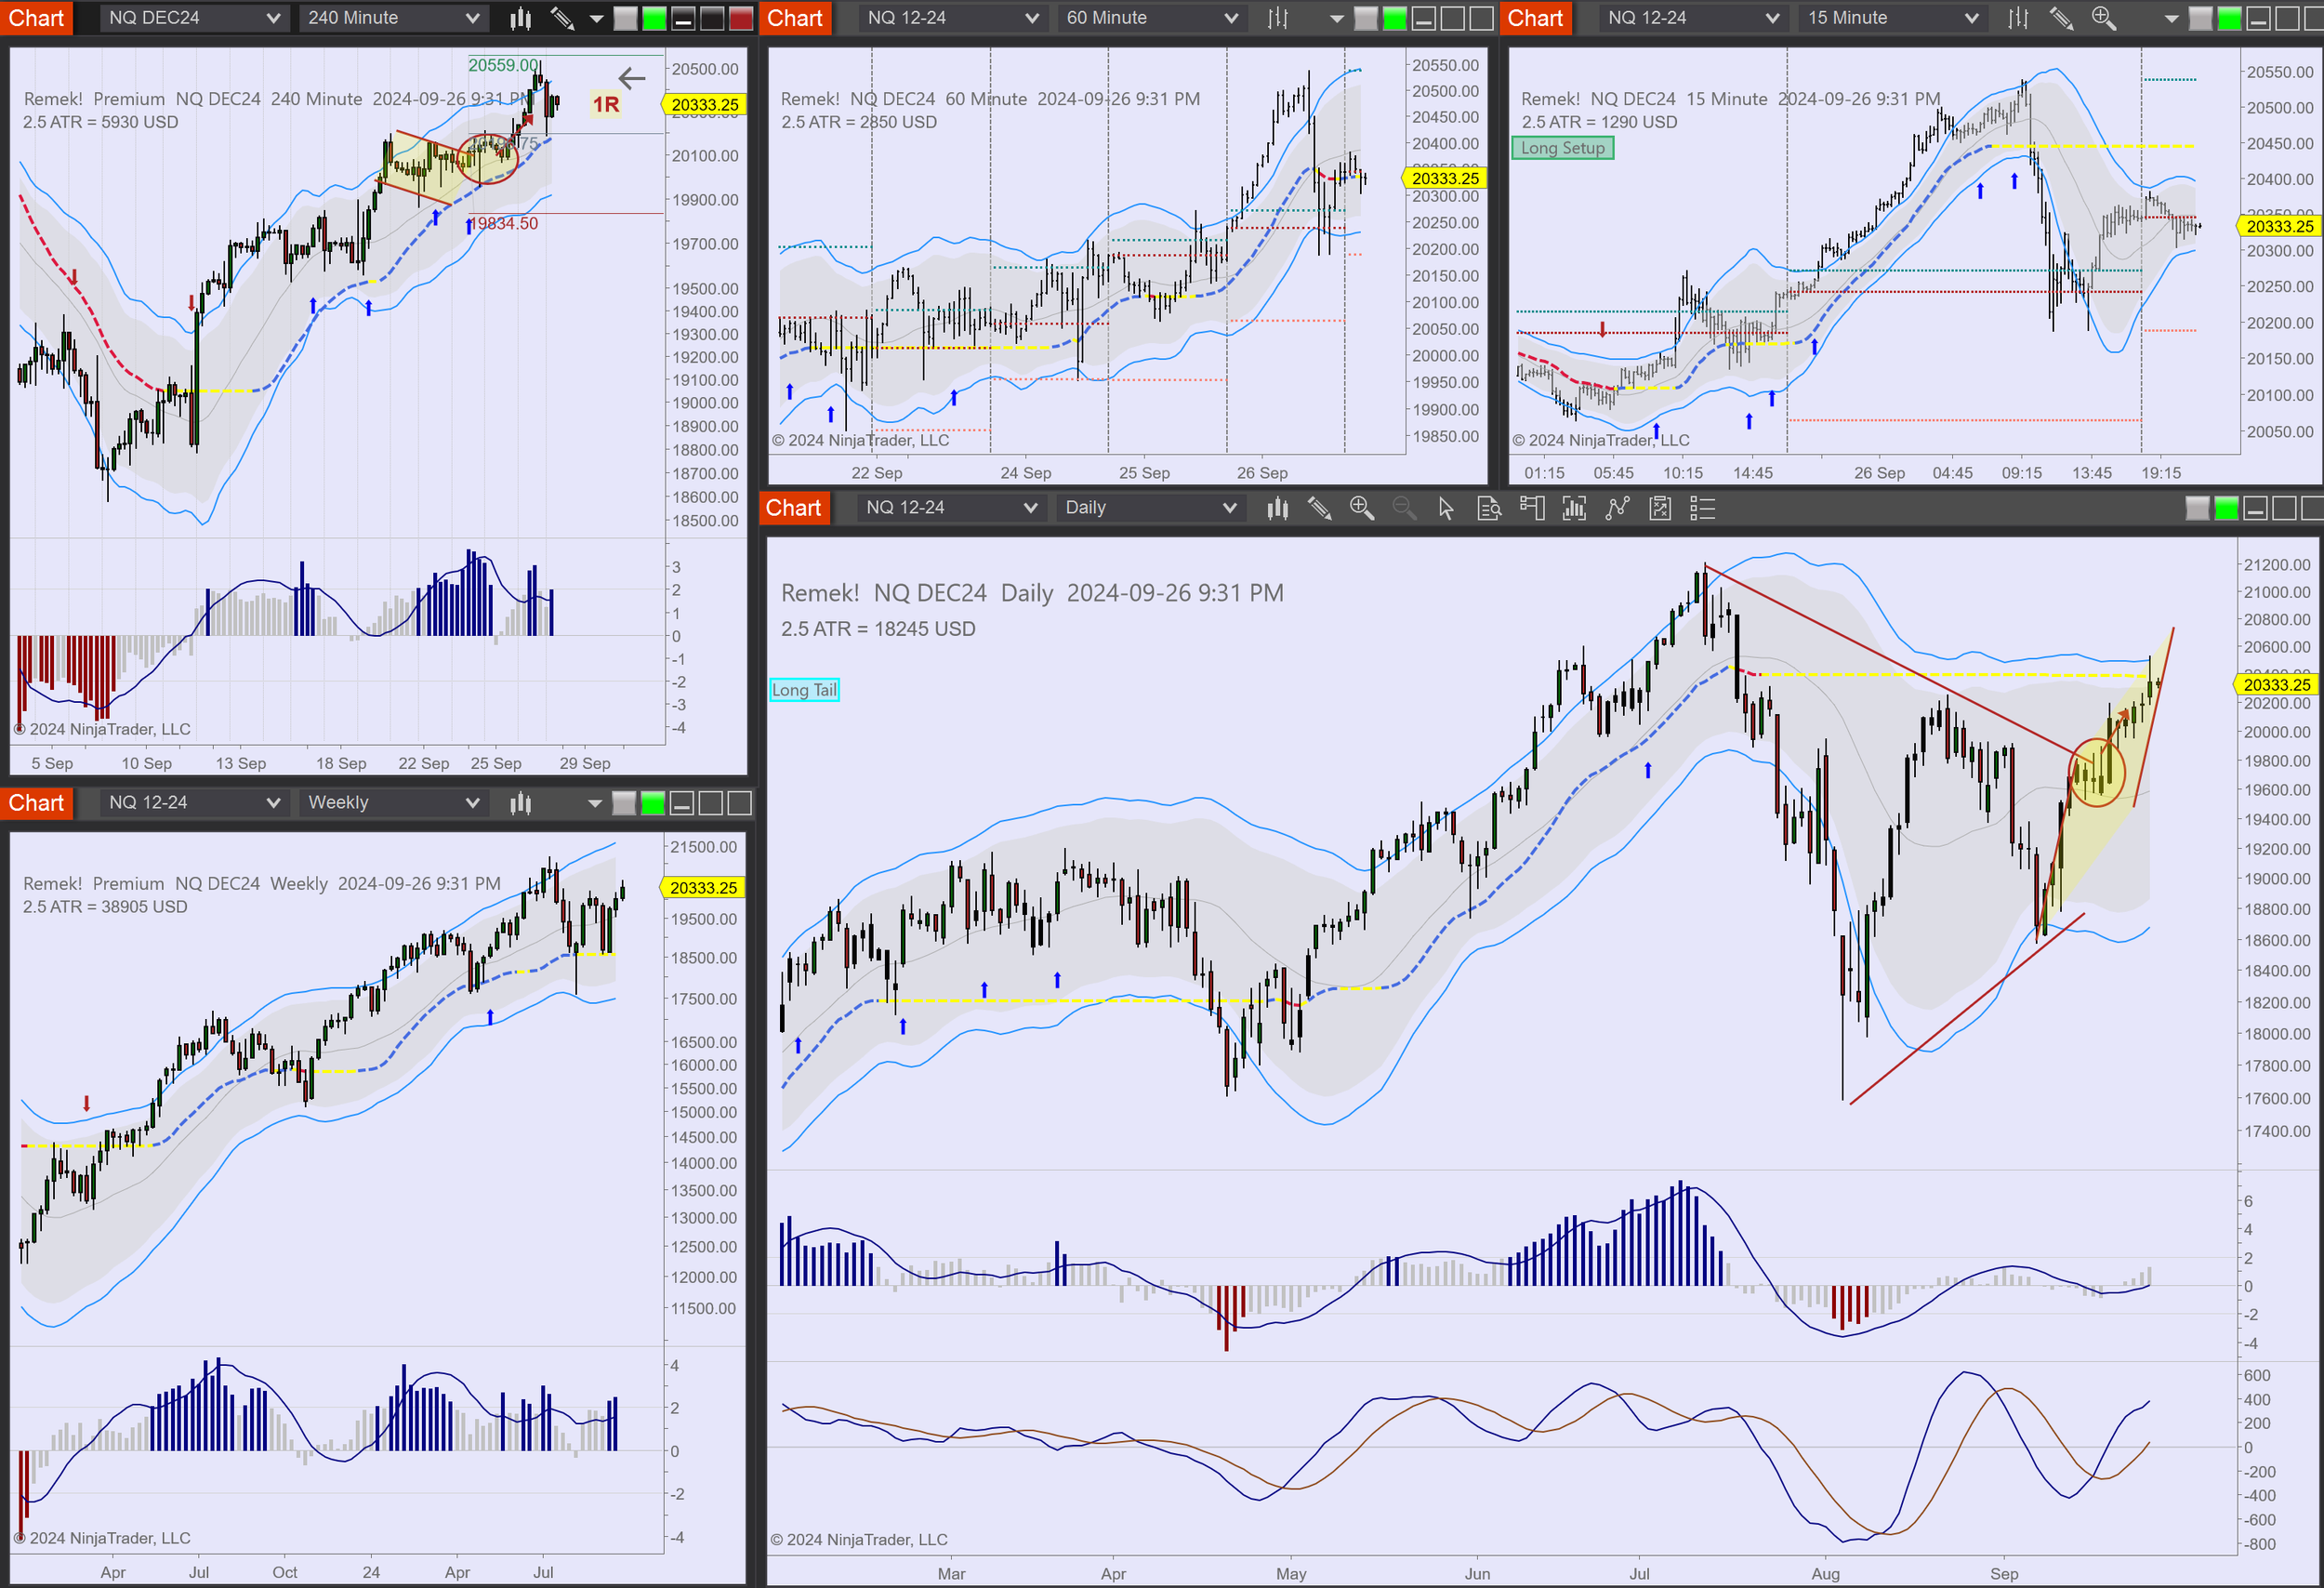
Task: Show the Data Box on Daily chart
Action: [1489, 508]
